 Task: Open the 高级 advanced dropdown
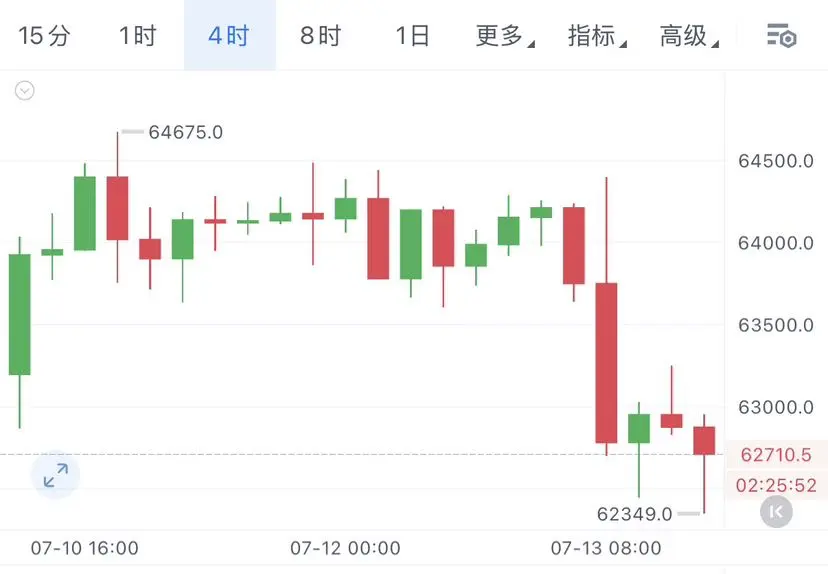point(689,36)
